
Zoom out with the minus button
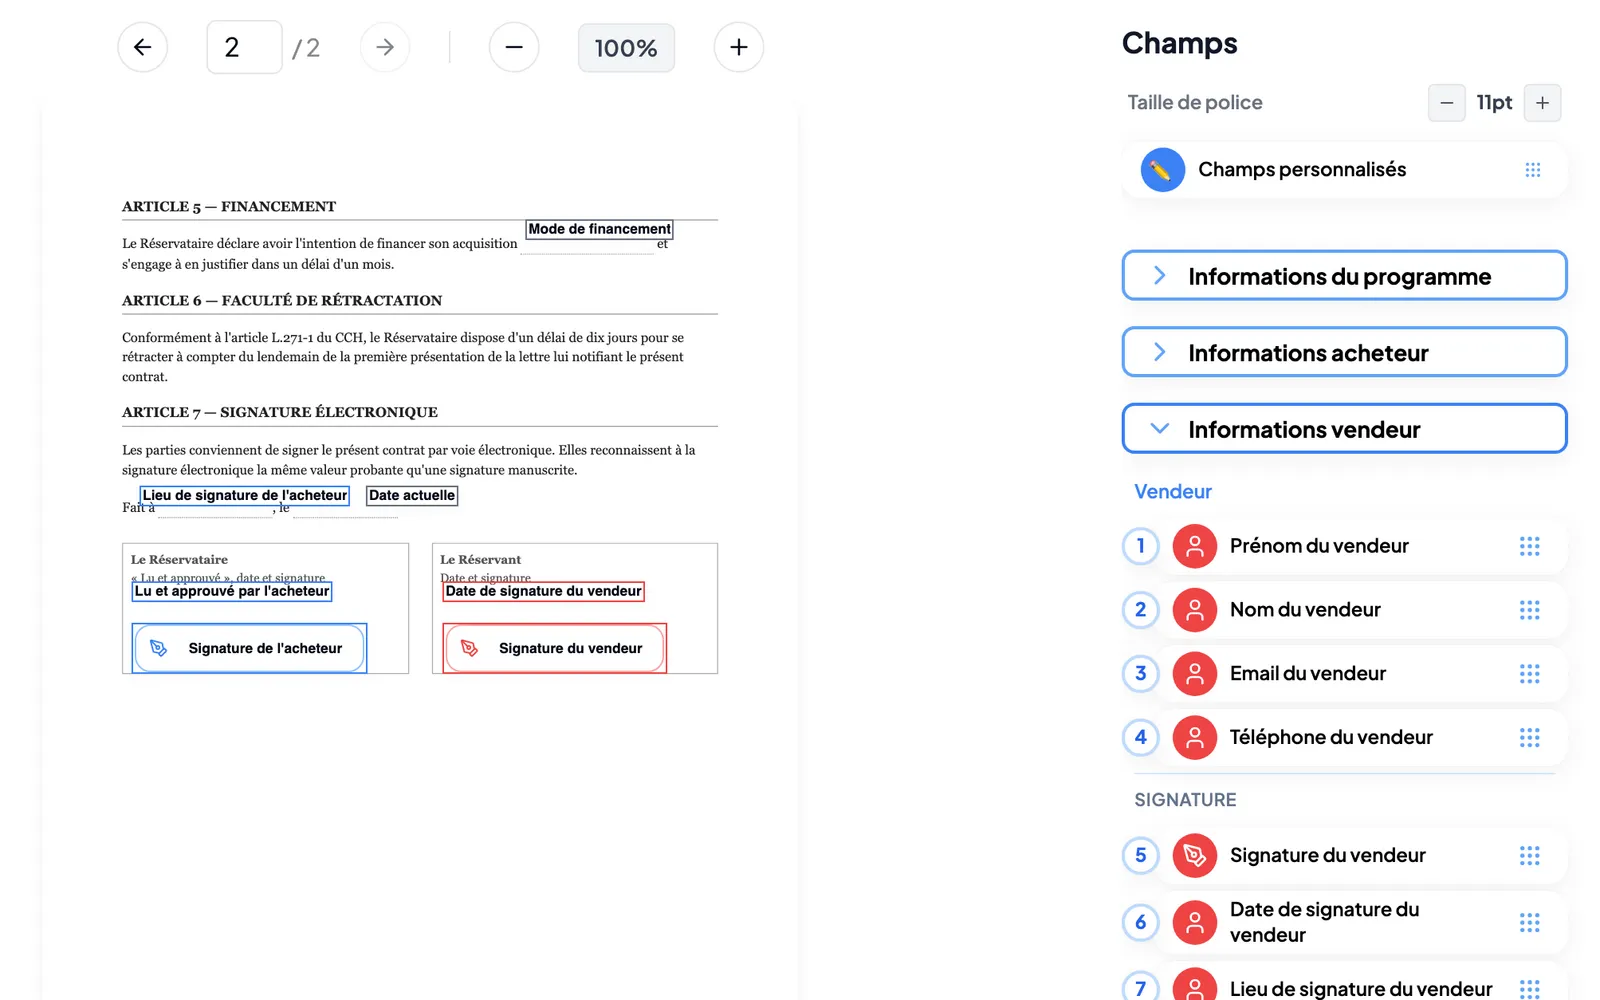[514, 47]
